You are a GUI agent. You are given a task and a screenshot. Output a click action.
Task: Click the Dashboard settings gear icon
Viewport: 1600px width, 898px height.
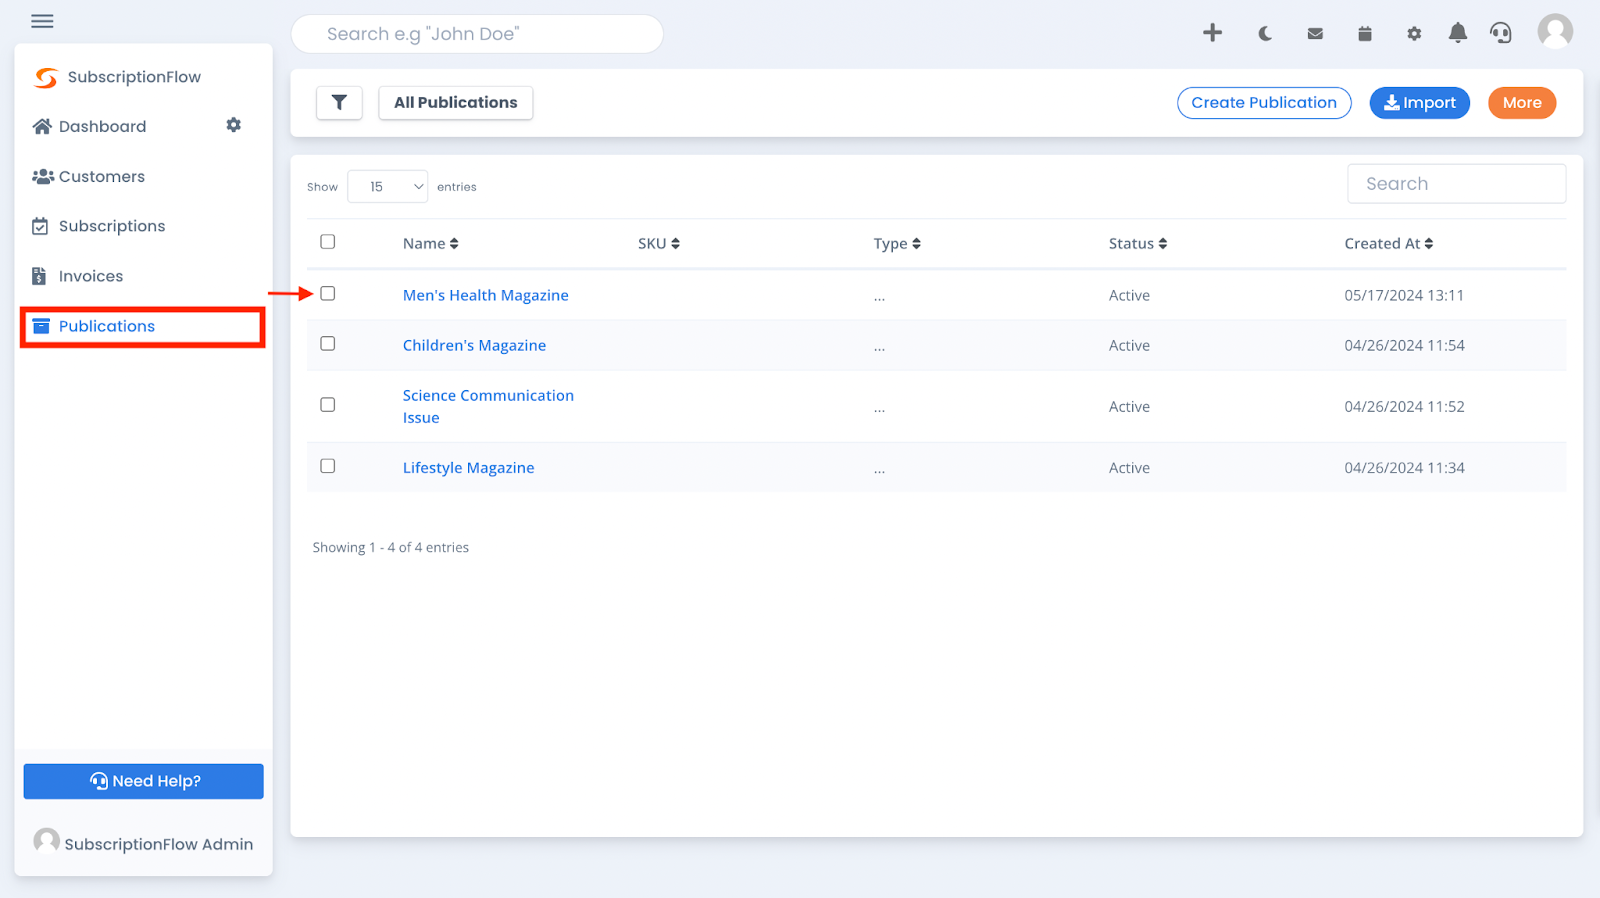coord(233,125)
